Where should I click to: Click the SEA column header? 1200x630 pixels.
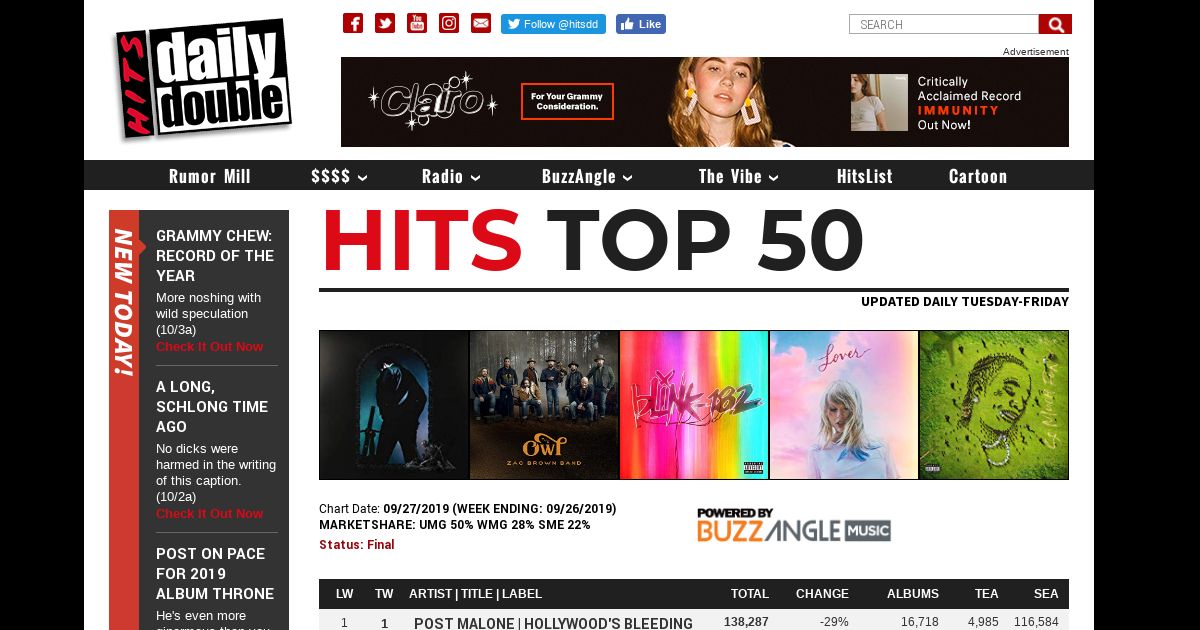coord(1046,594)
